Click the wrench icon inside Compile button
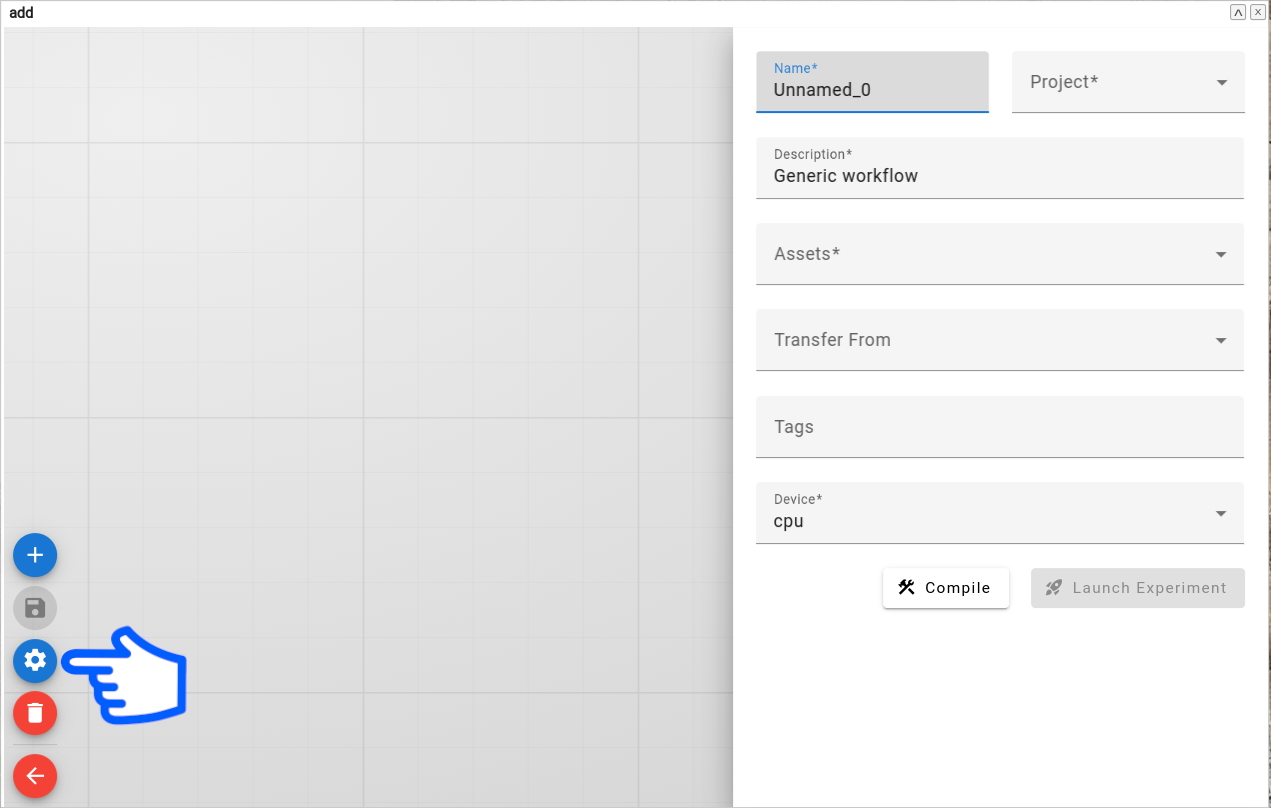The width and height of the screenshot is (1271, 808). point(907,588)
